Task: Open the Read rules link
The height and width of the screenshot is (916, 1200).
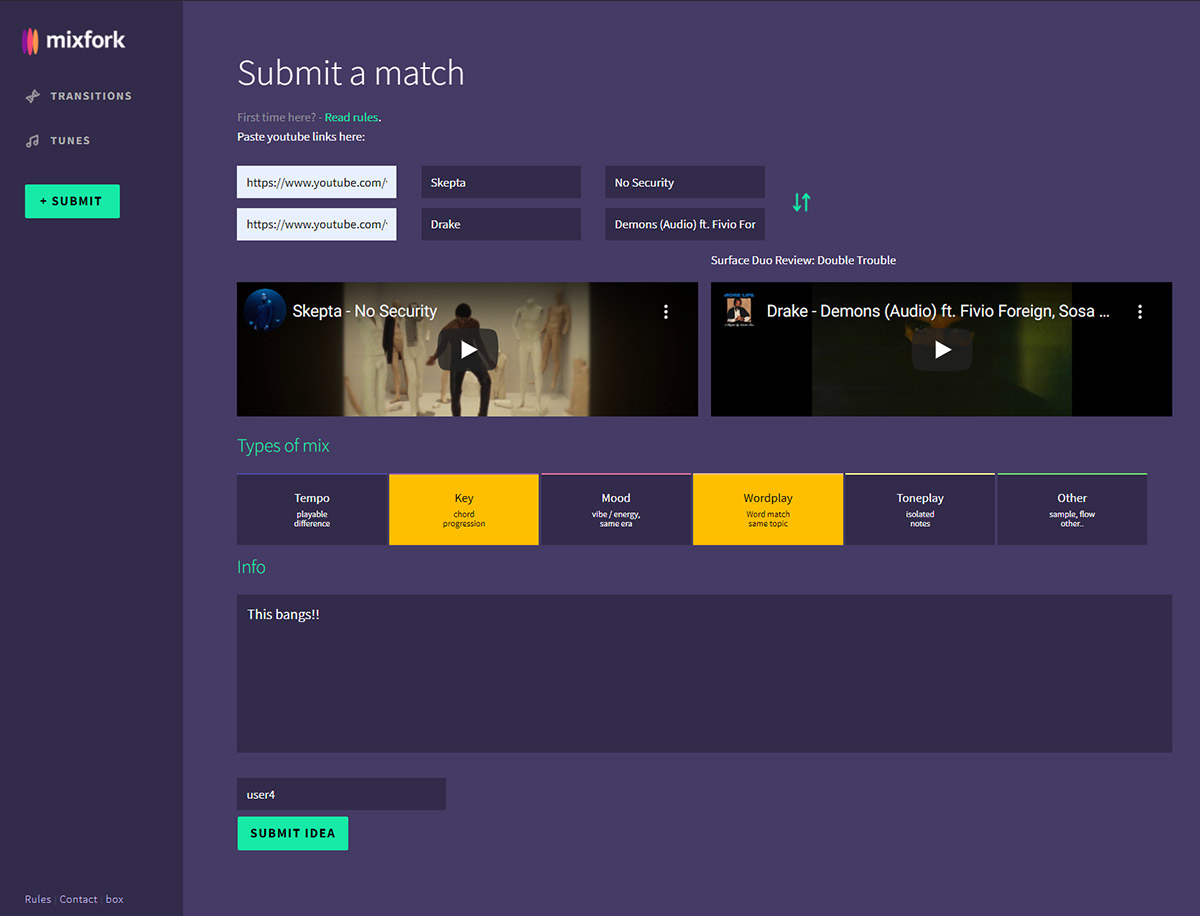Action: coord(351,118)
